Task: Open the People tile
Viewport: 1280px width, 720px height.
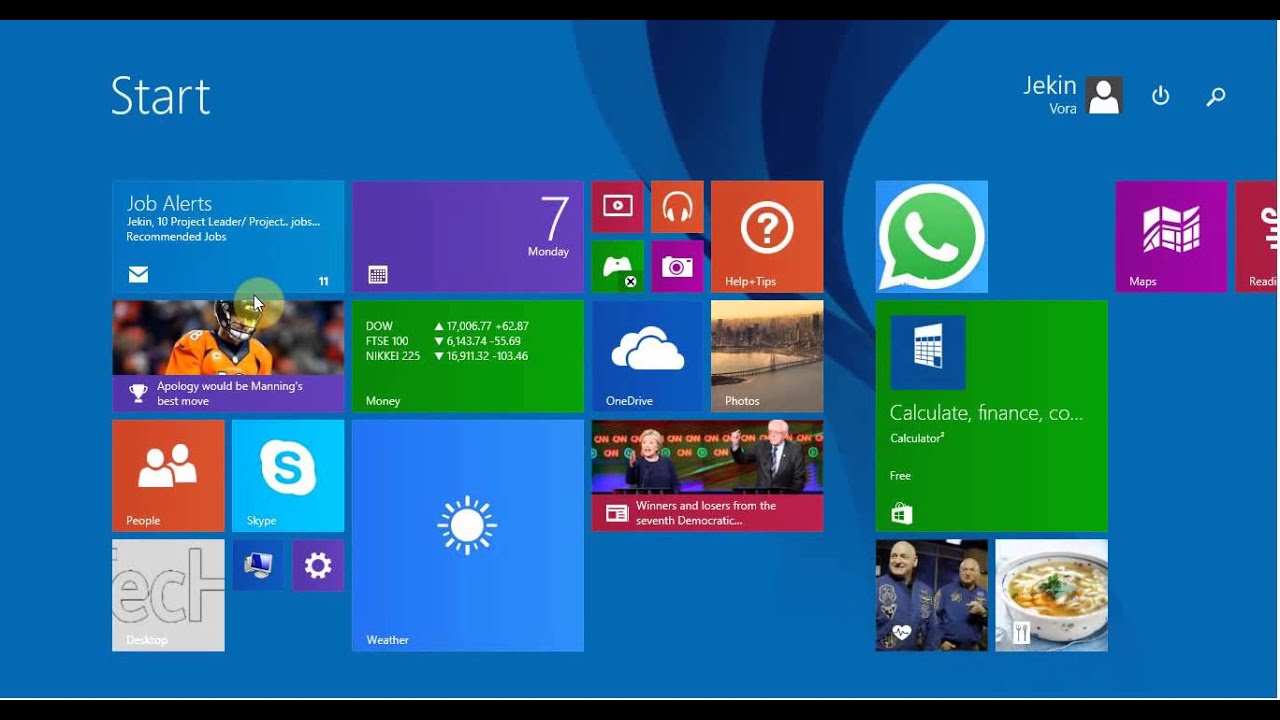Action: pos(168,476)
